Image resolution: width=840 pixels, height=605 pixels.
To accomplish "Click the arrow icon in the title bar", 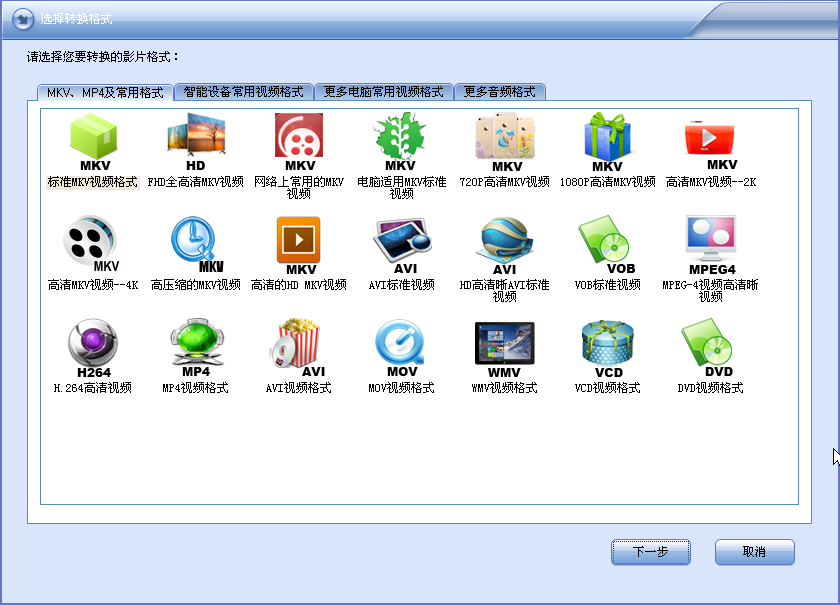I will tap(24, 19).
